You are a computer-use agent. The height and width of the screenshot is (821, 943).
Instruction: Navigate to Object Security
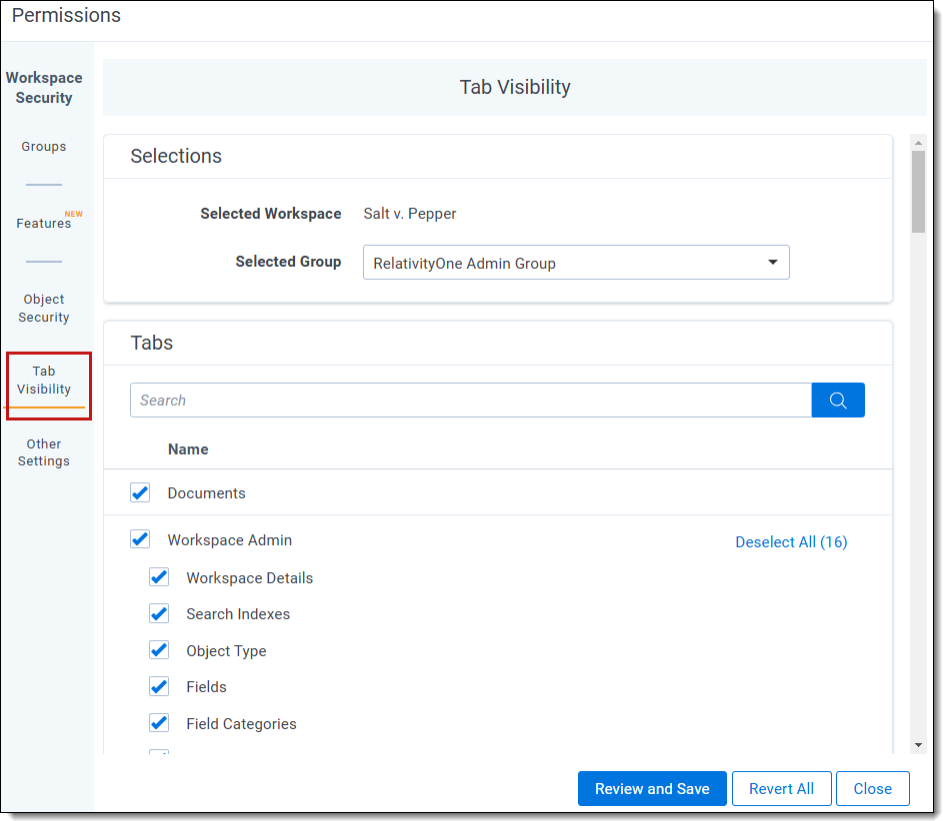tap(43, 308)
